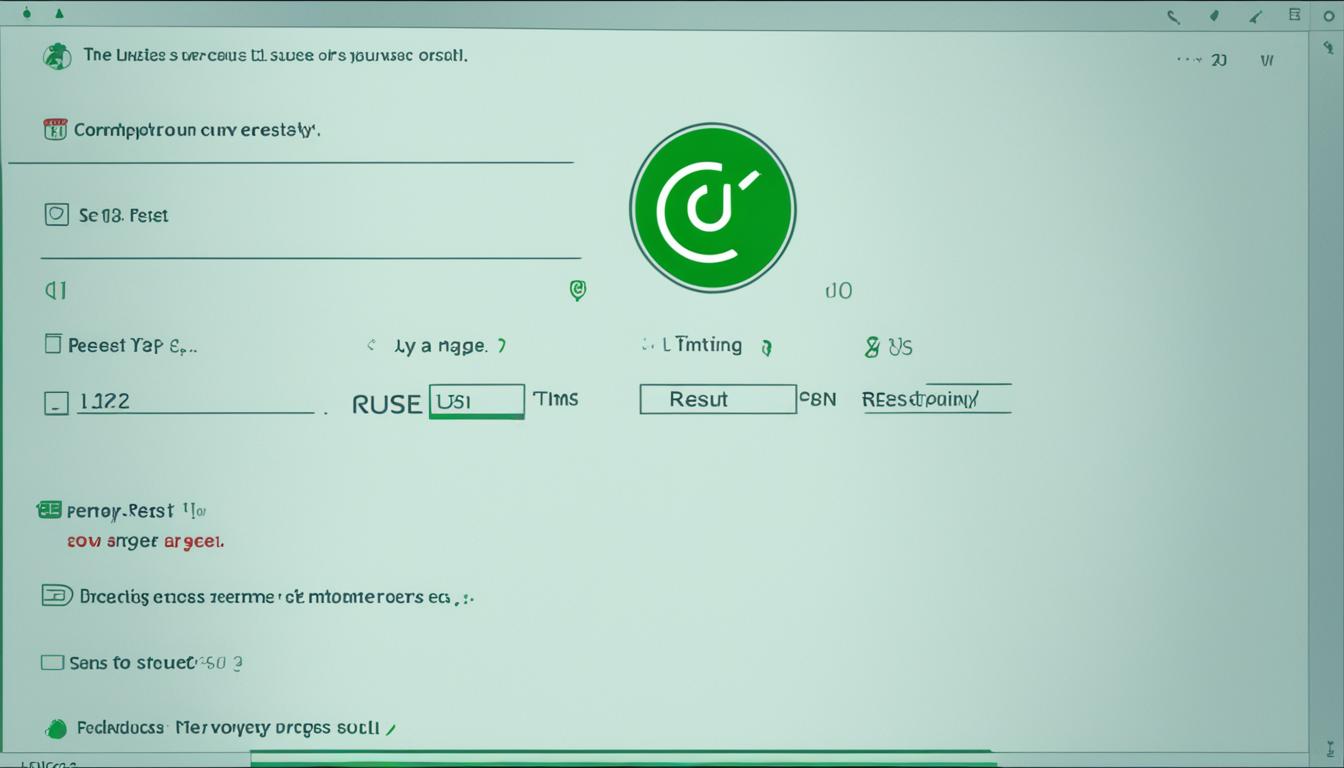1344x768 pixels.
Task: Click the '8 US' symbol
Action: 888,347
